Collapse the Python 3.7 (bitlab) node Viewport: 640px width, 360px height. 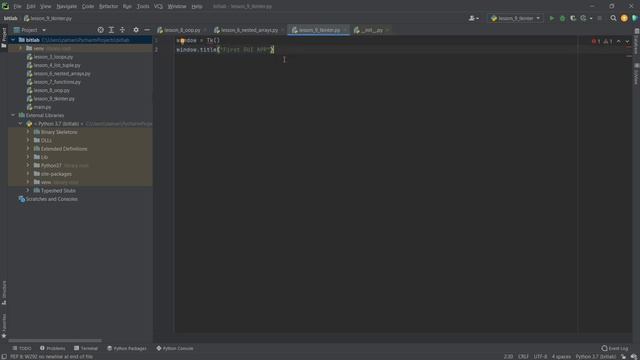pos(20,124)
